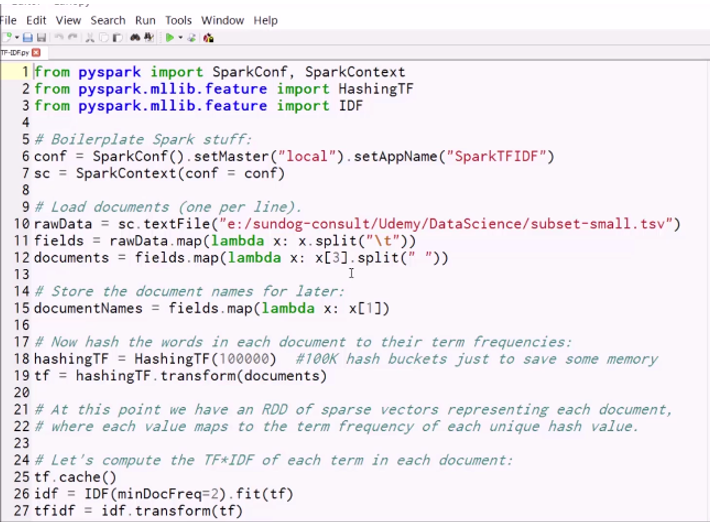Open the New file dropdown arrow
Image resolution: width=710 pixels, height=522 pixels.
17,38
